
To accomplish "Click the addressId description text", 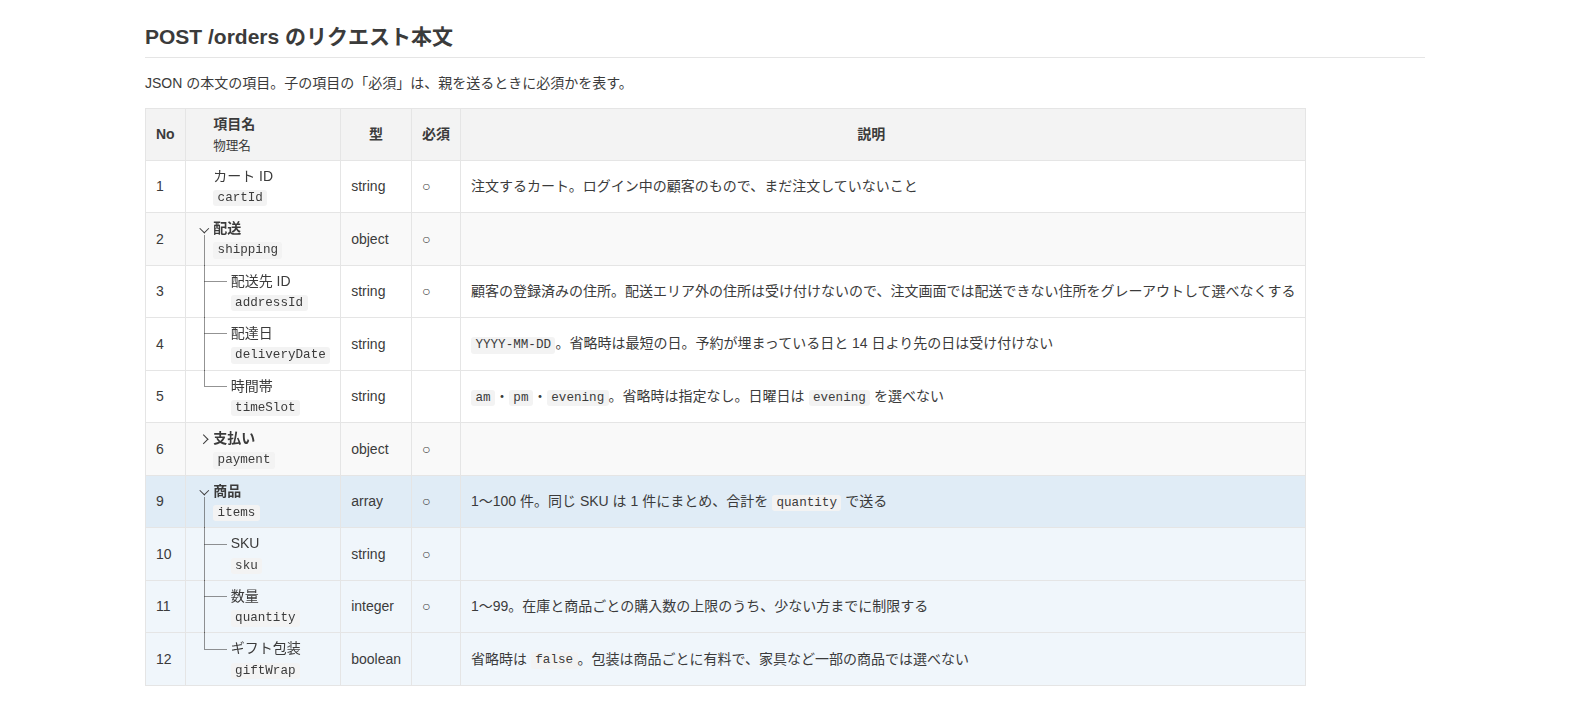I will (883, 291).
